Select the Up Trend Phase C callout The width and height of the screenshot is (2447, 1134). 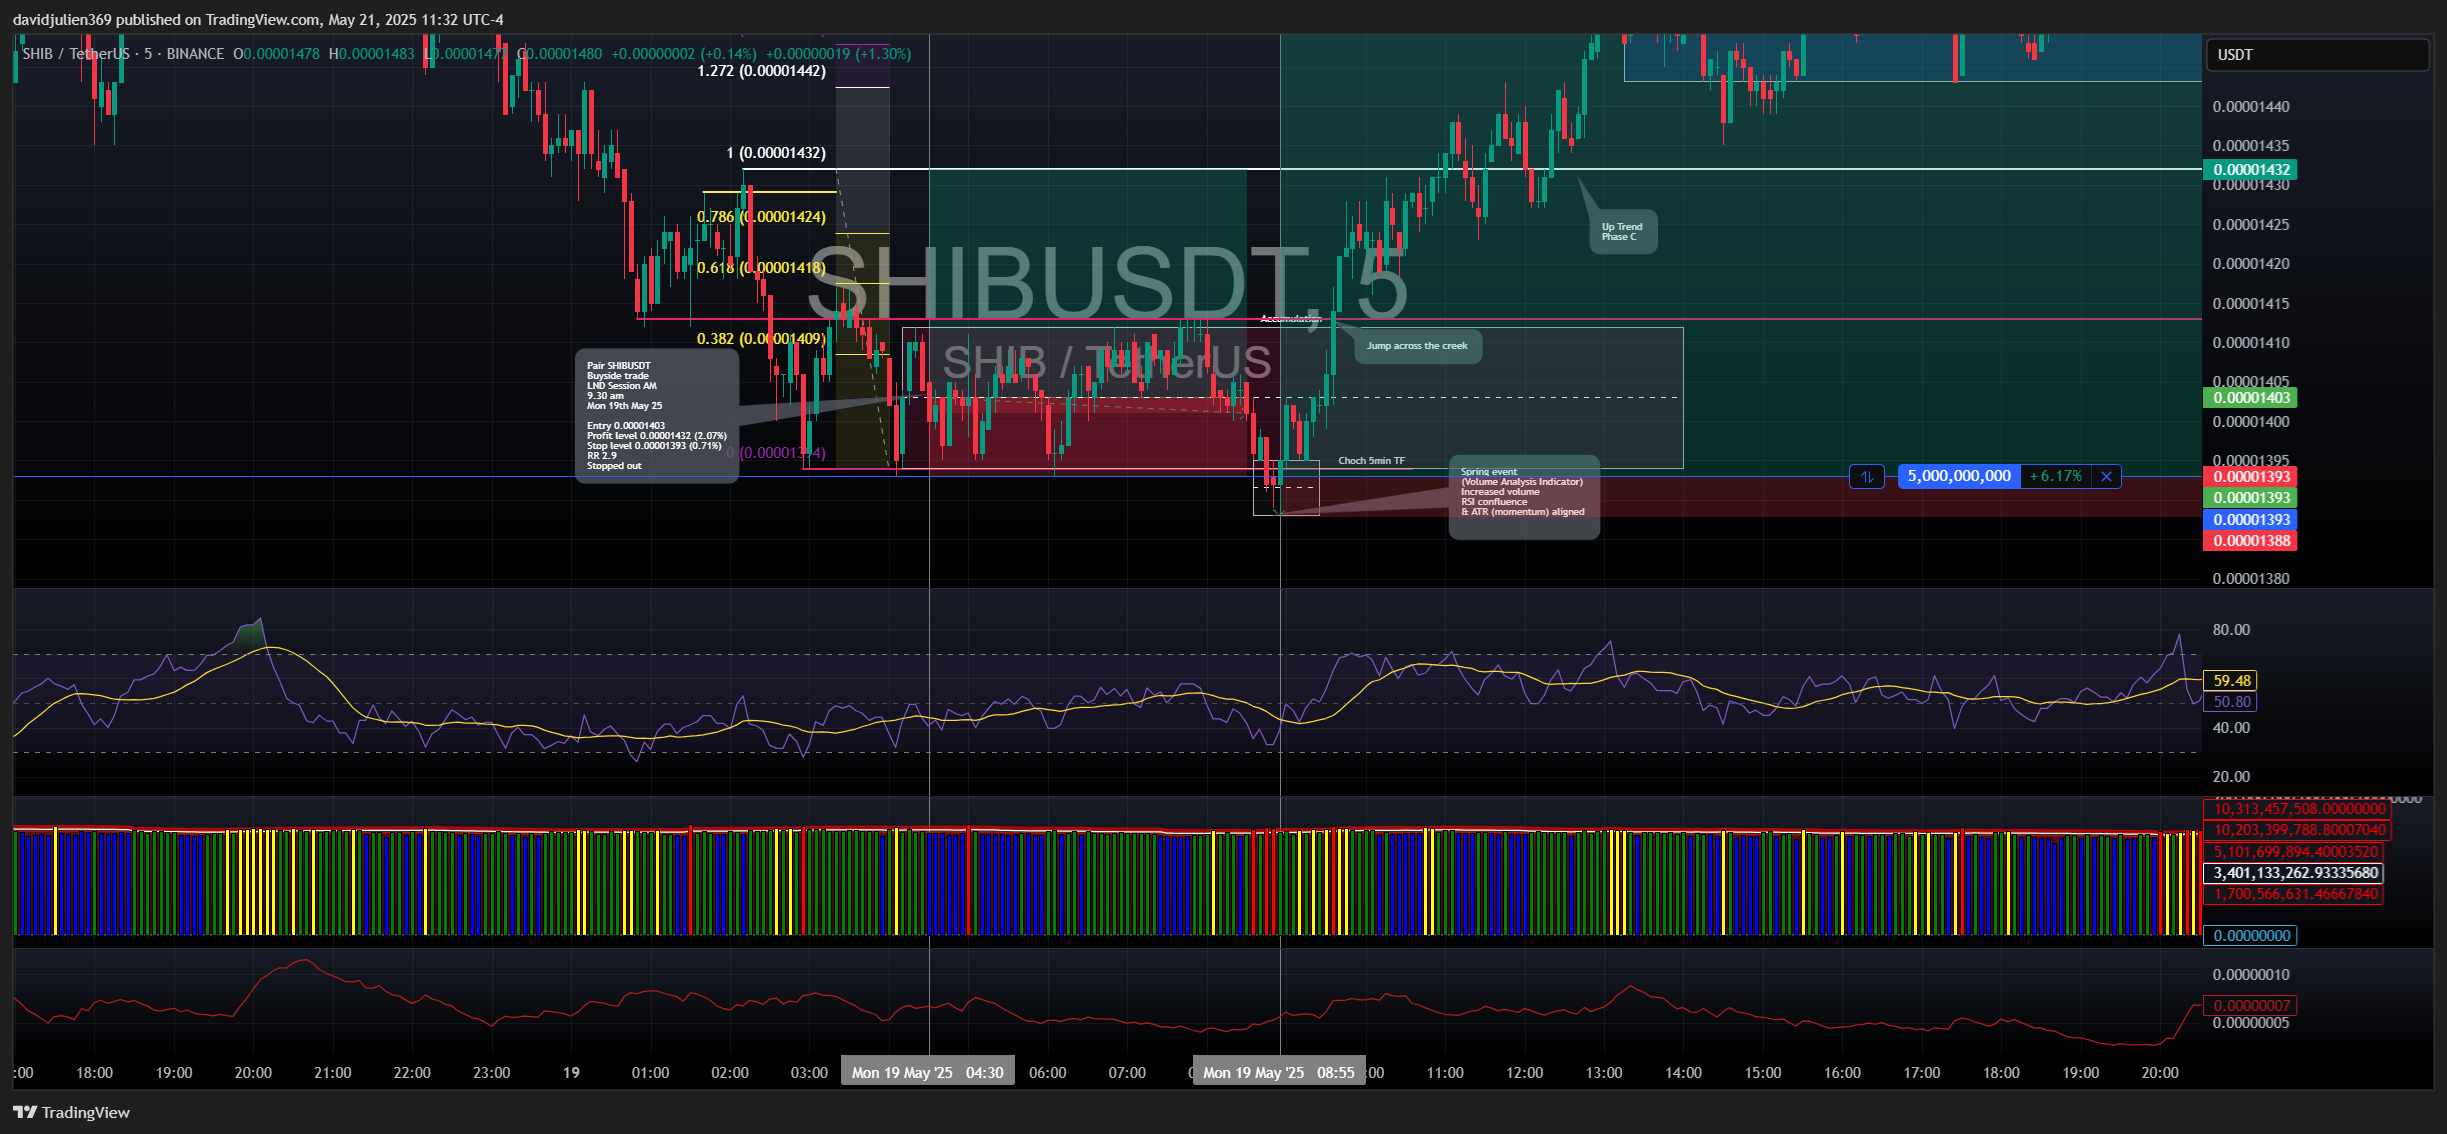pos(1623,232)
